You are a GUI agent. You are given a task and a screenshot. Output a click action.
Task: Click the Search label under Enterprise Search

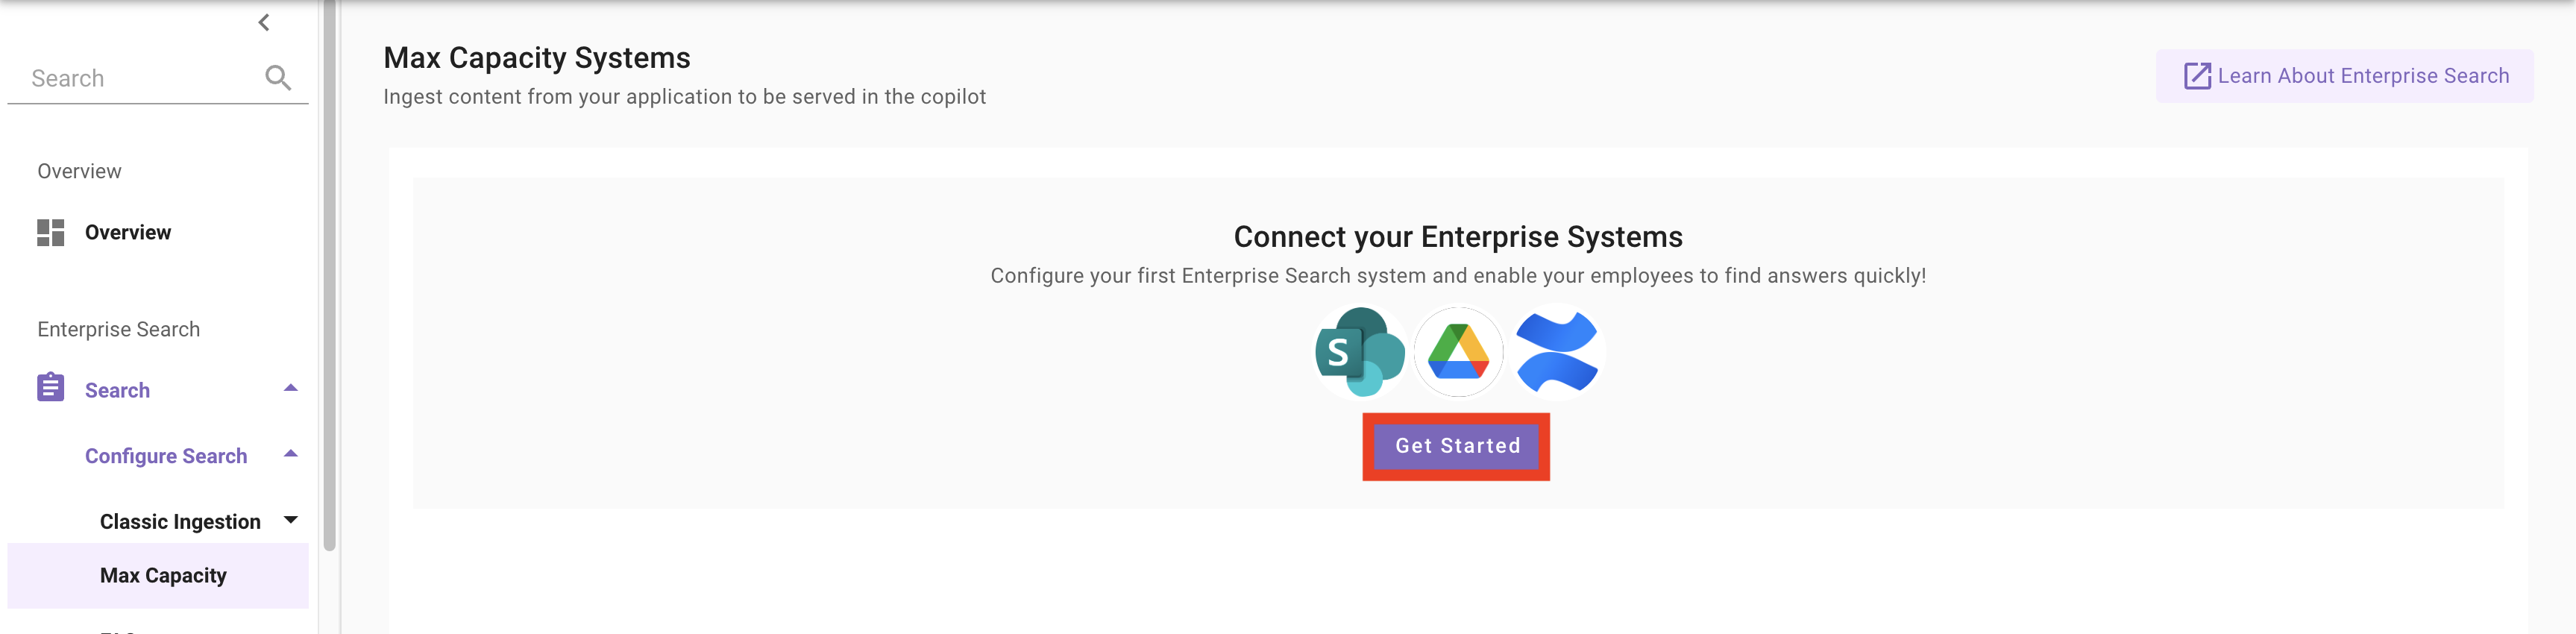tap(117, 390)
